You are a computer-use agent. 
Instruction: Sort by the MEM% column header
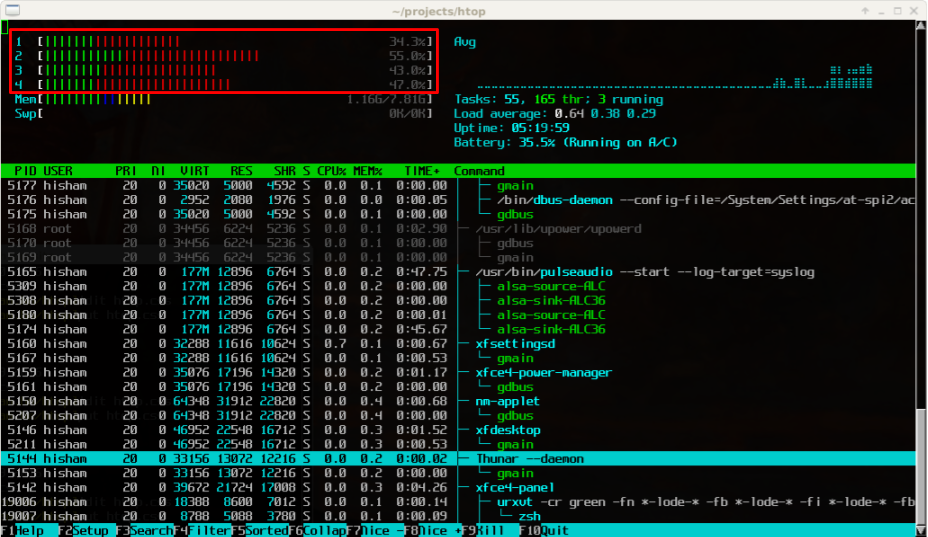click(367, 171)
